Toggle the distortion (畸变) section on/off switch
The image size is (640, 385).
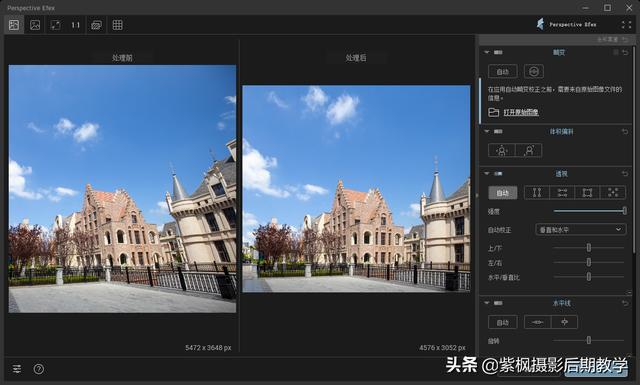point(498,52)
